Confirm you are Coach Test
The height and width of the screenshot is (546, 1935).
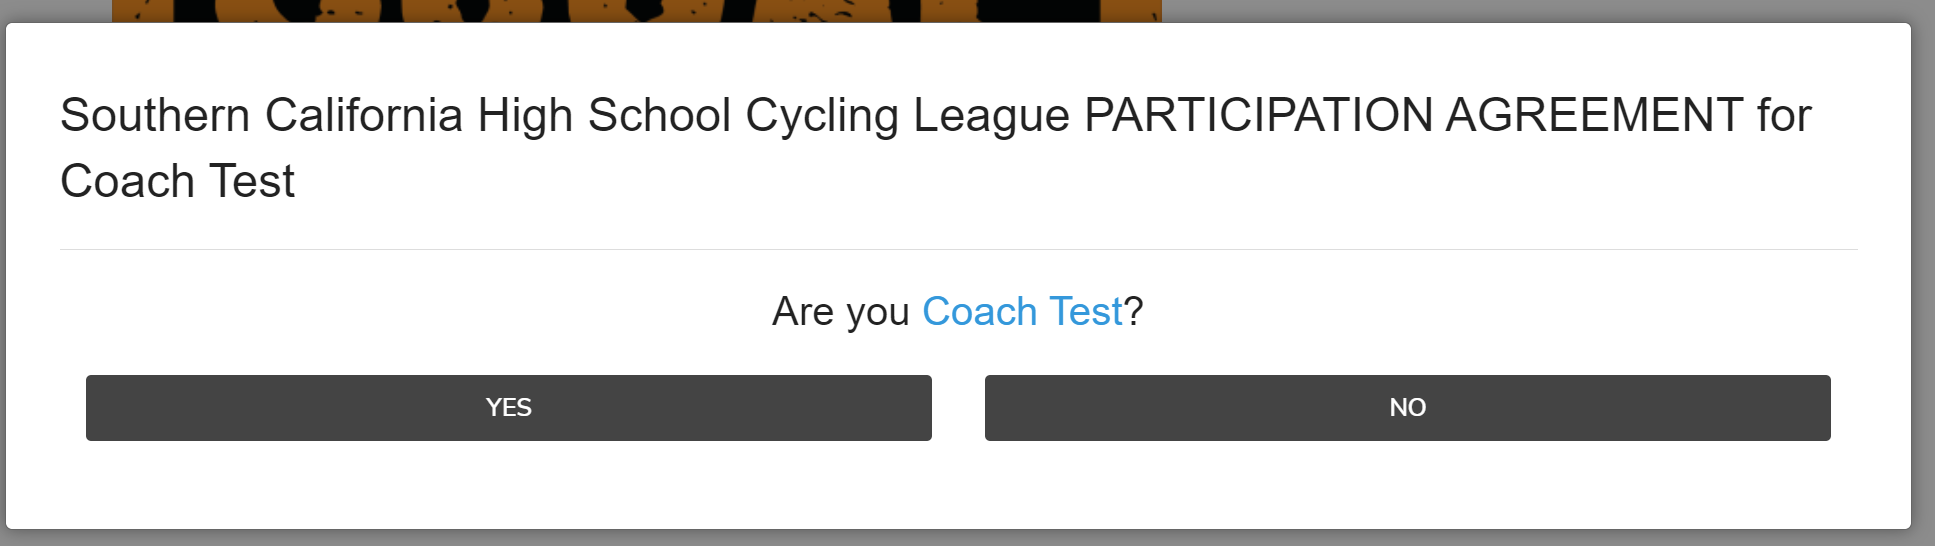click(x=508, y=408)
